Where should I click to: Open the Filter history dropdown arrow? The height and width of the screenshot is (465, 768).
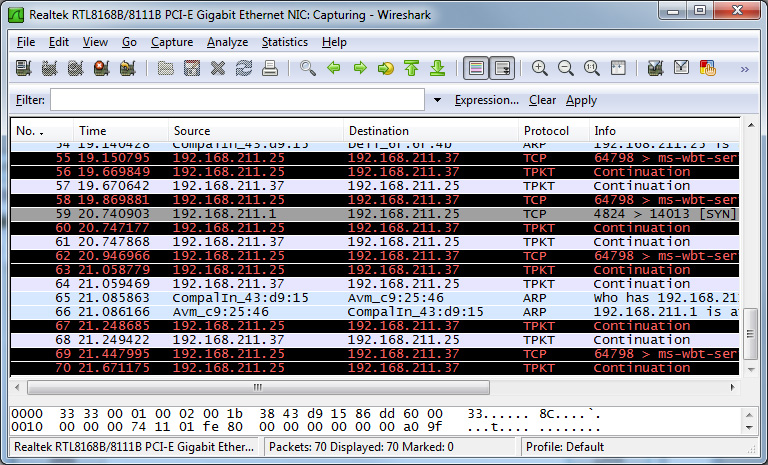[438, 101]
